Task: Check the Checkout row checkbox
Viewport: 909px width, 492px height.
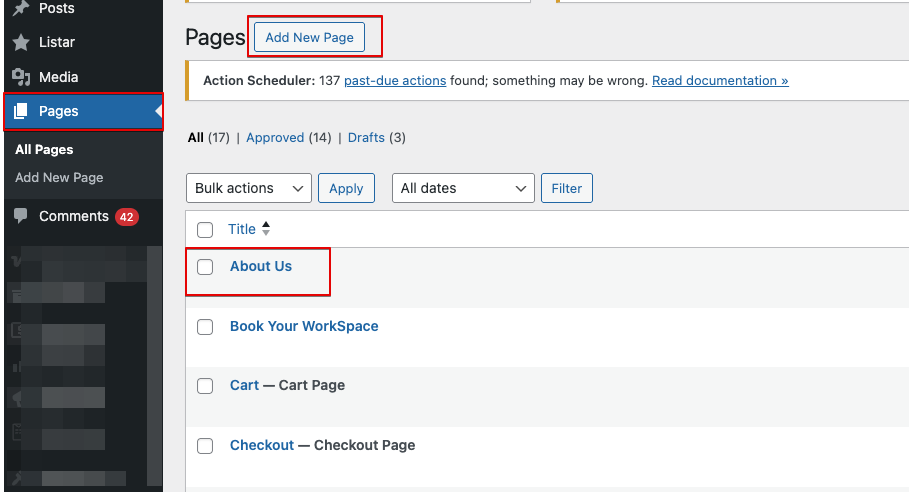Action: 205,446
